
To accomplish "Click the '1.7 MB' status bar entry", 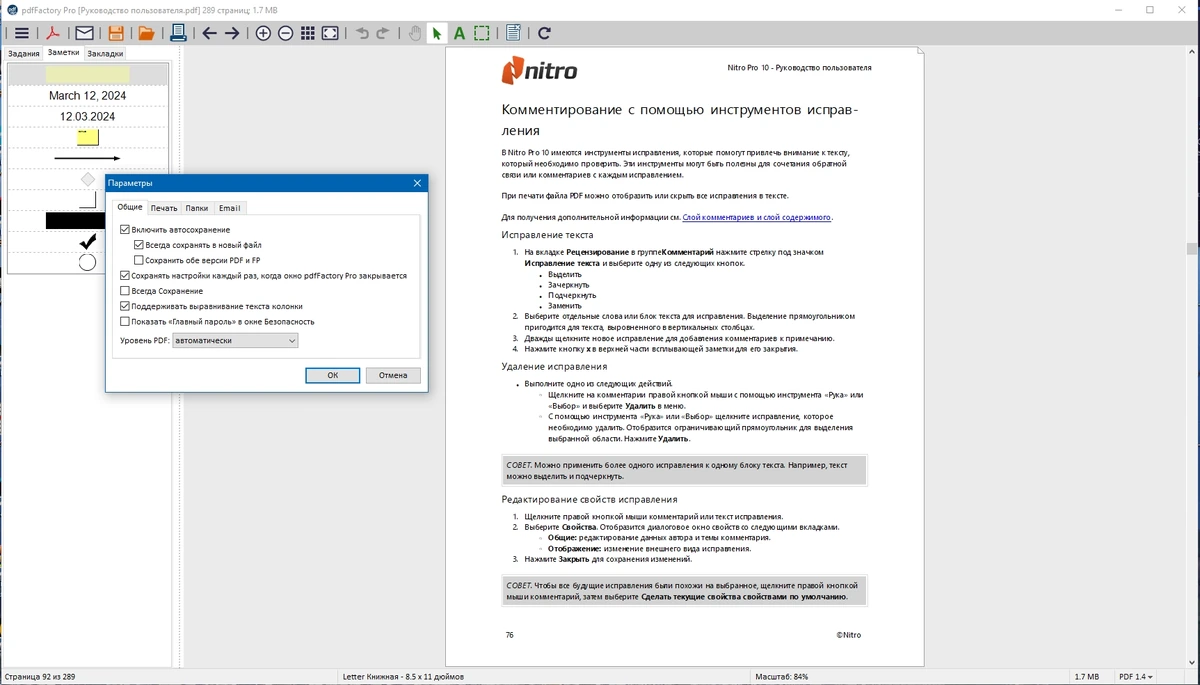I will point(1086,677).
